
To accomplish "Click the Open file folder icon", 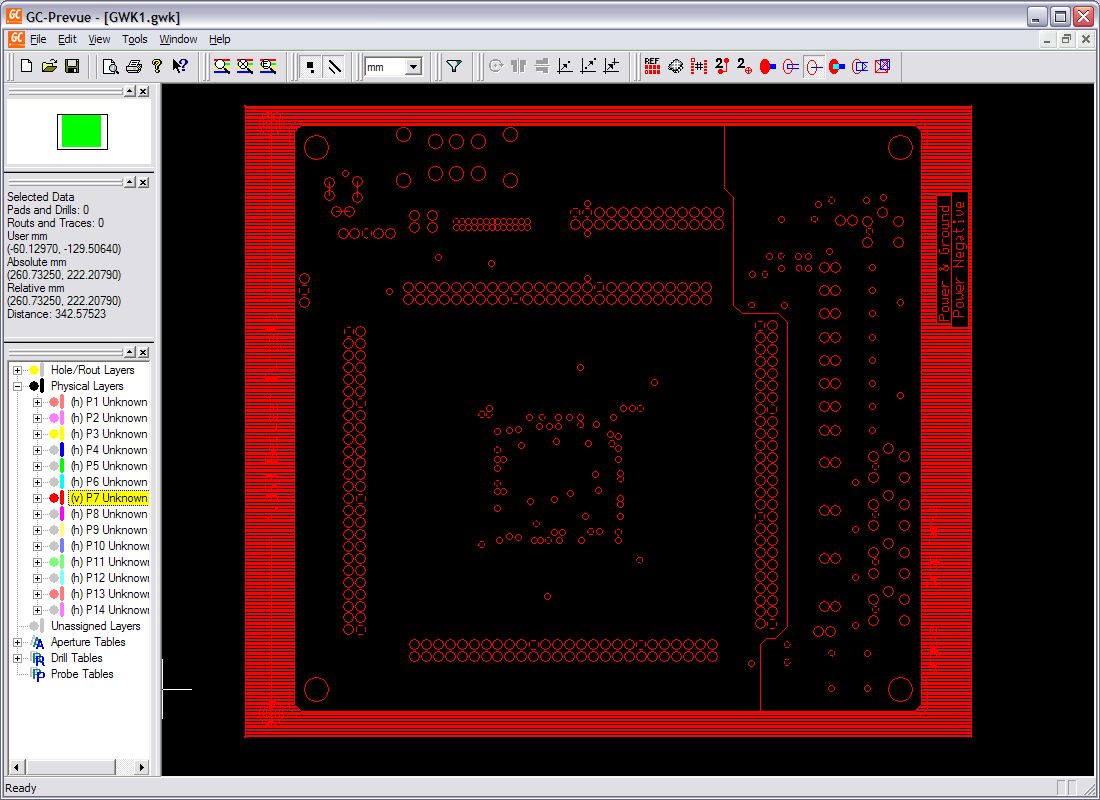I will coord(49,66).
